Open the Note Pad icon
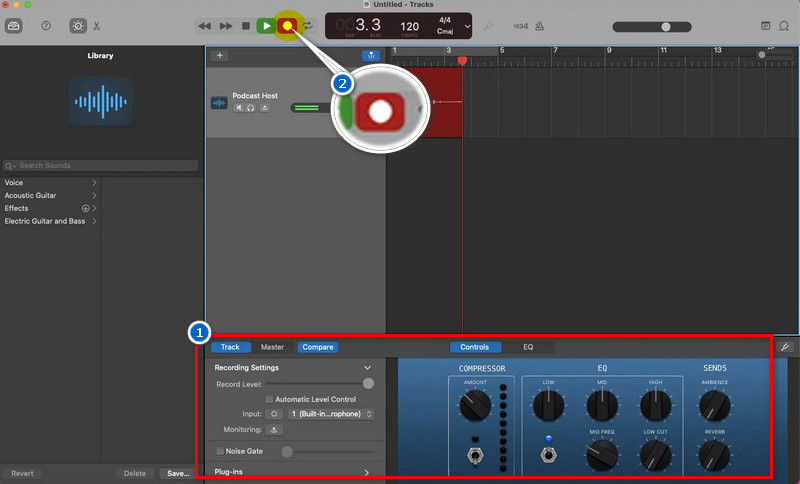Viewport: 800px width, 484px height. [x=765, y=26]
